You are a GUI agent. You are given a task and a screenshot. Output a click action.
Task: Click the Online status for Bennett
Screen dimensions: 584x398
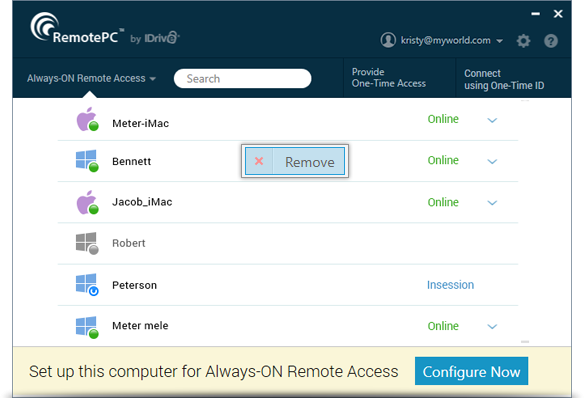[443, 160]
